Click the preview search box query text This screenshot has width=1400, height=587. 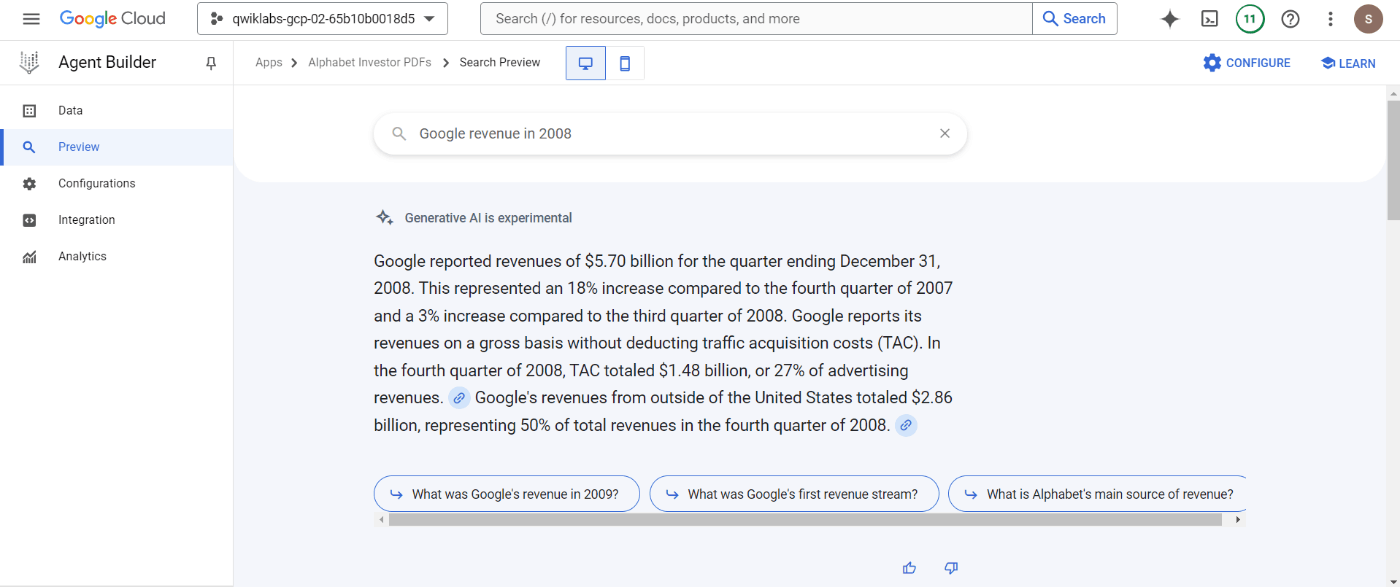[495, 134]
